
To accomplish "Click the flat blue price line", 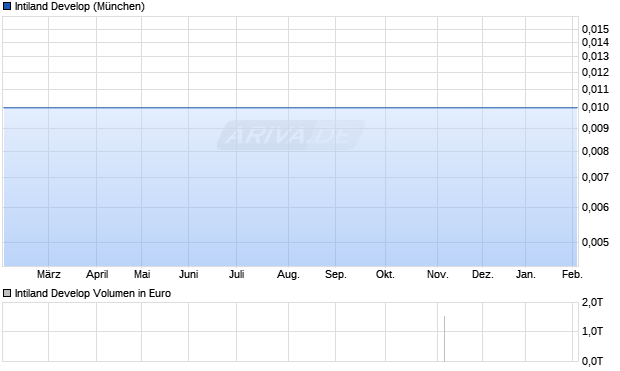I will 290,107.
